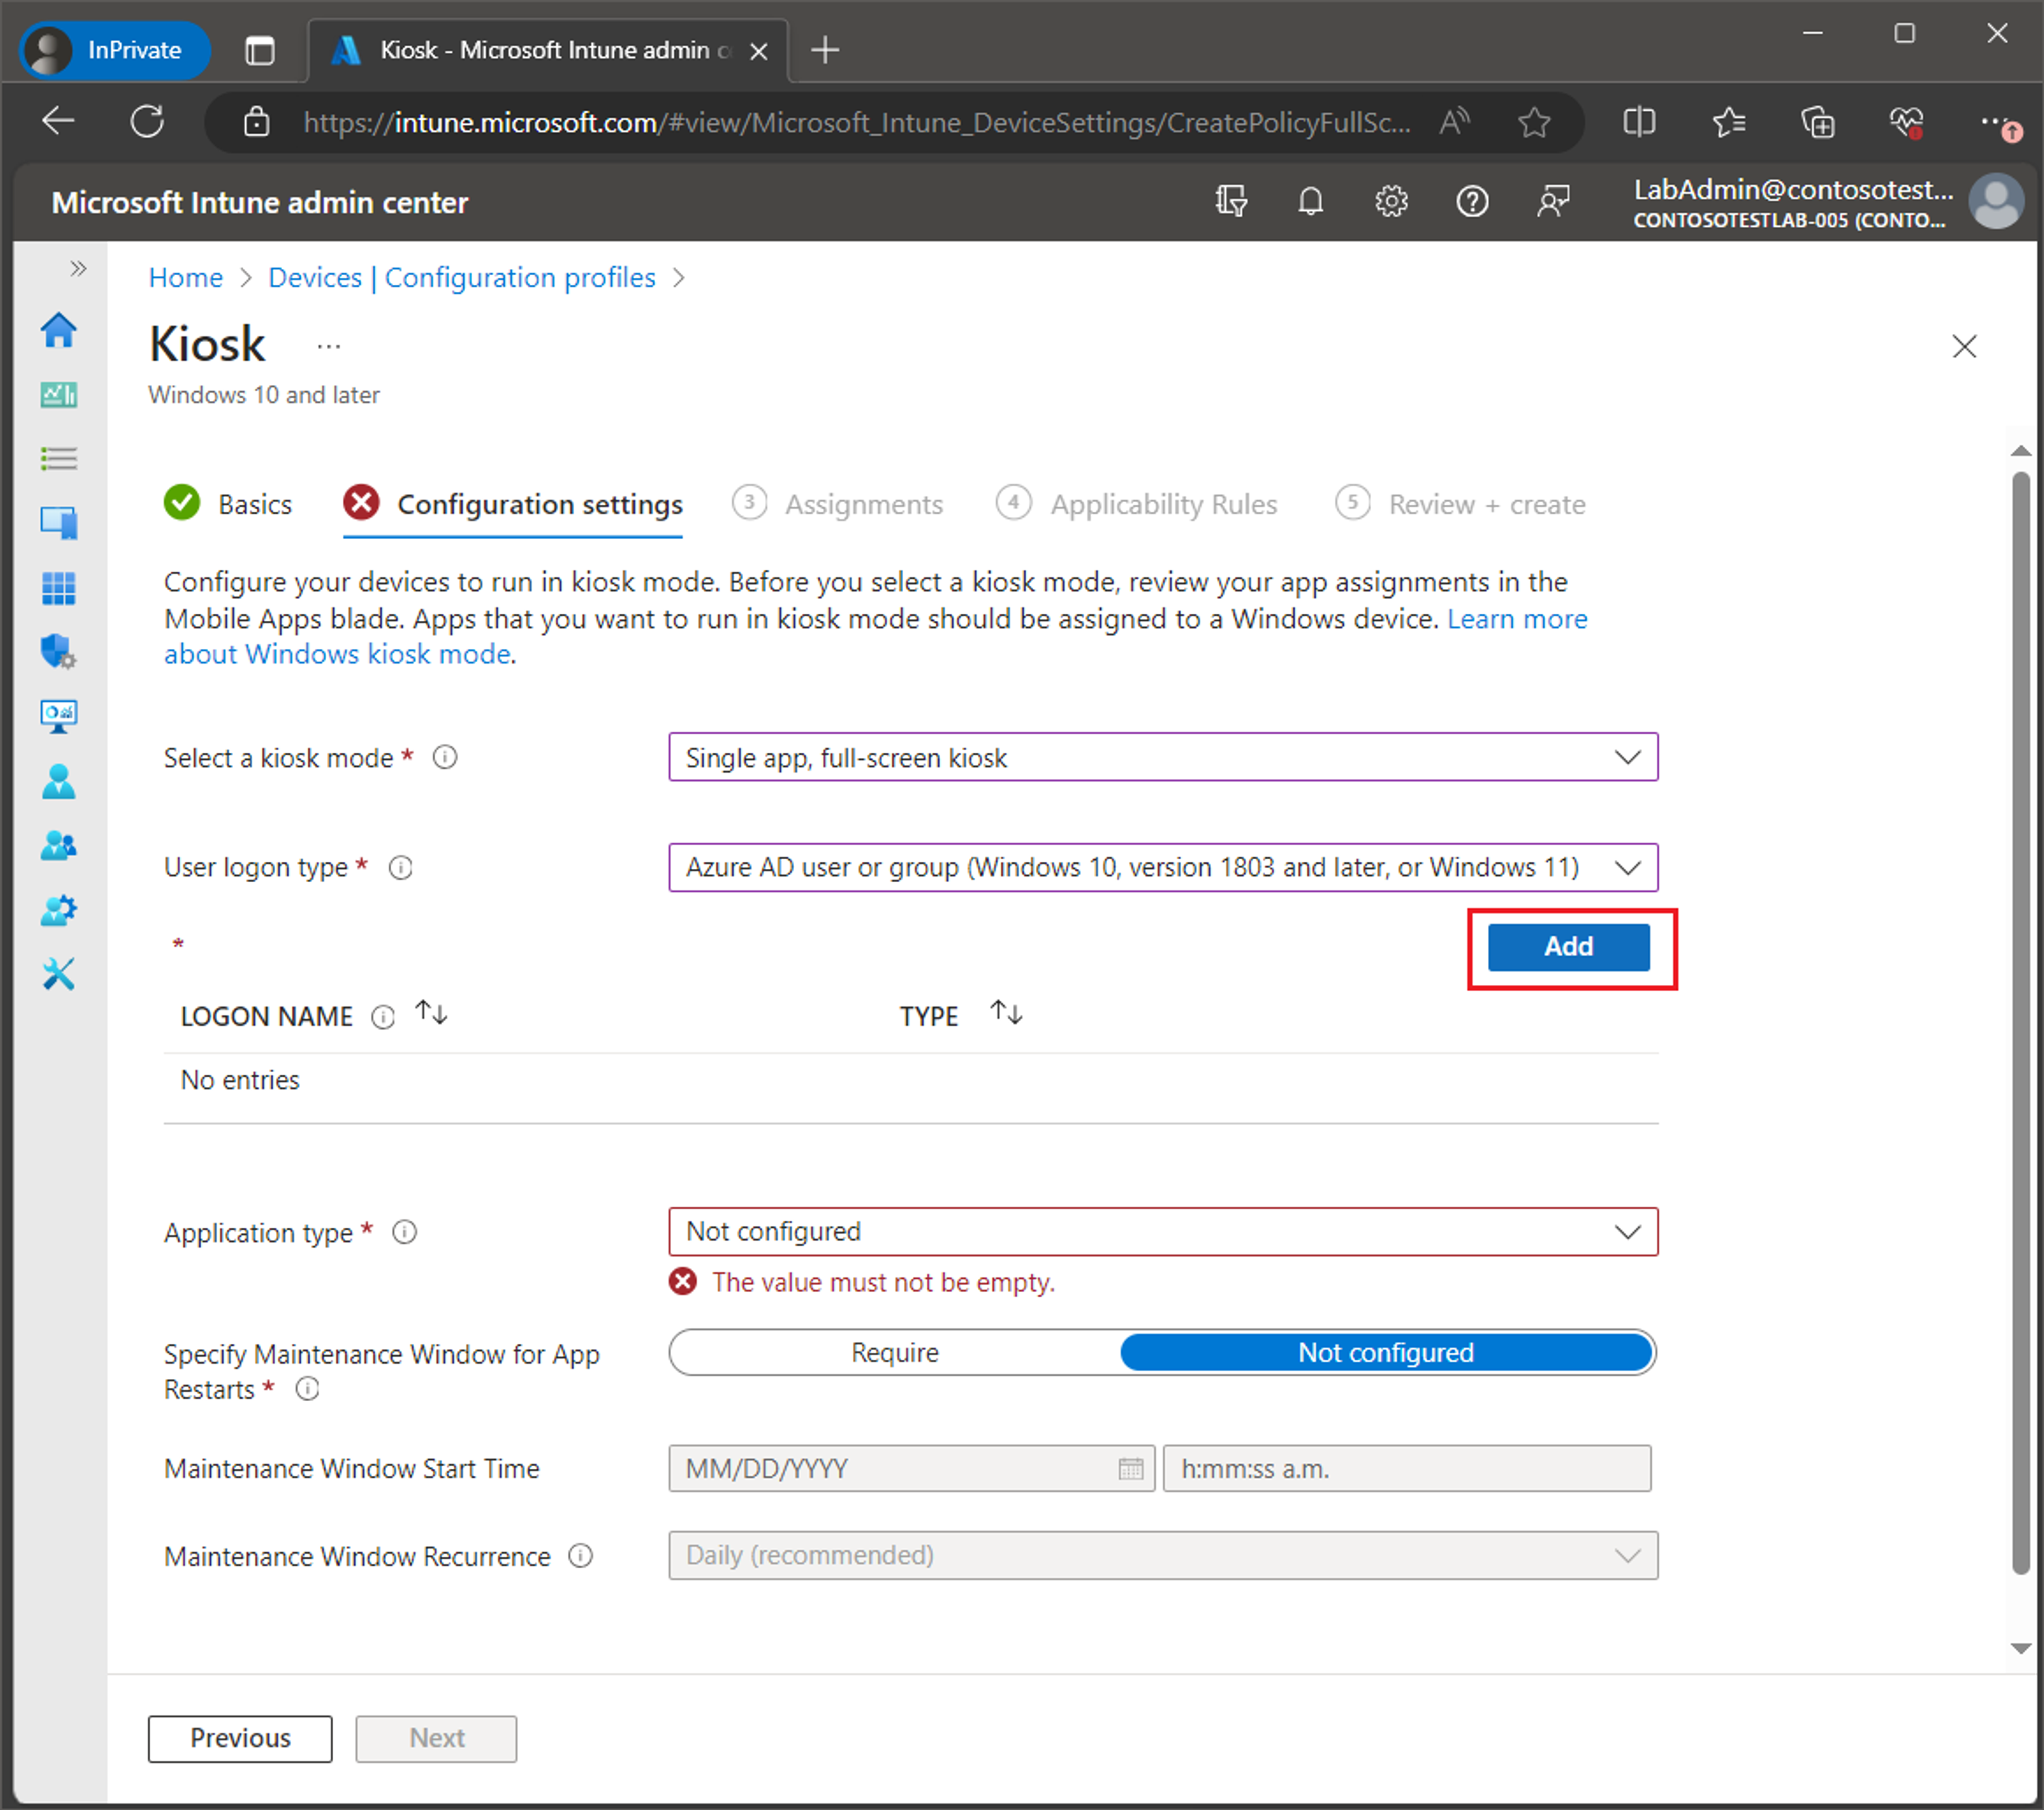Open the help question mark icon

1472,202
